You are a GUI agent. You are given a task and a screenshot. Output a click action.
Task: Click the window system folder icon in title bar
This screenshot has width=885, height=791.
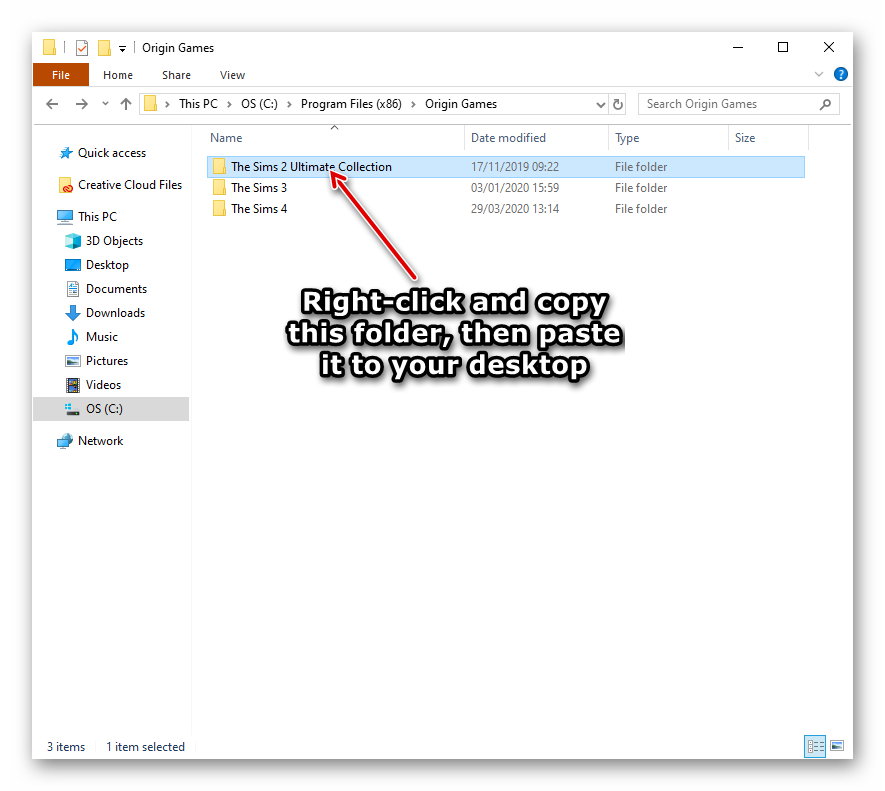[50, 47]
